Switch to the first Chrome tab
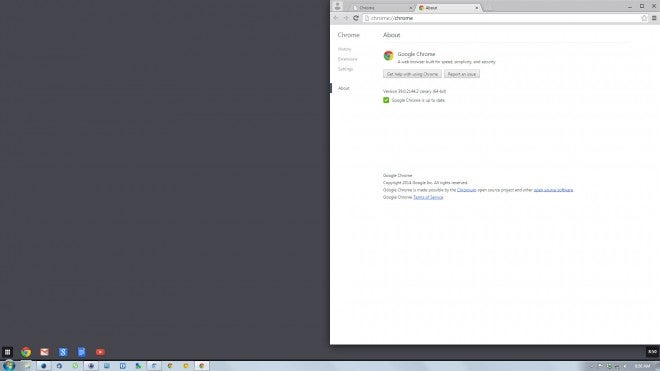This screenshot has height=371, width=660. click(x=381, y=8)
